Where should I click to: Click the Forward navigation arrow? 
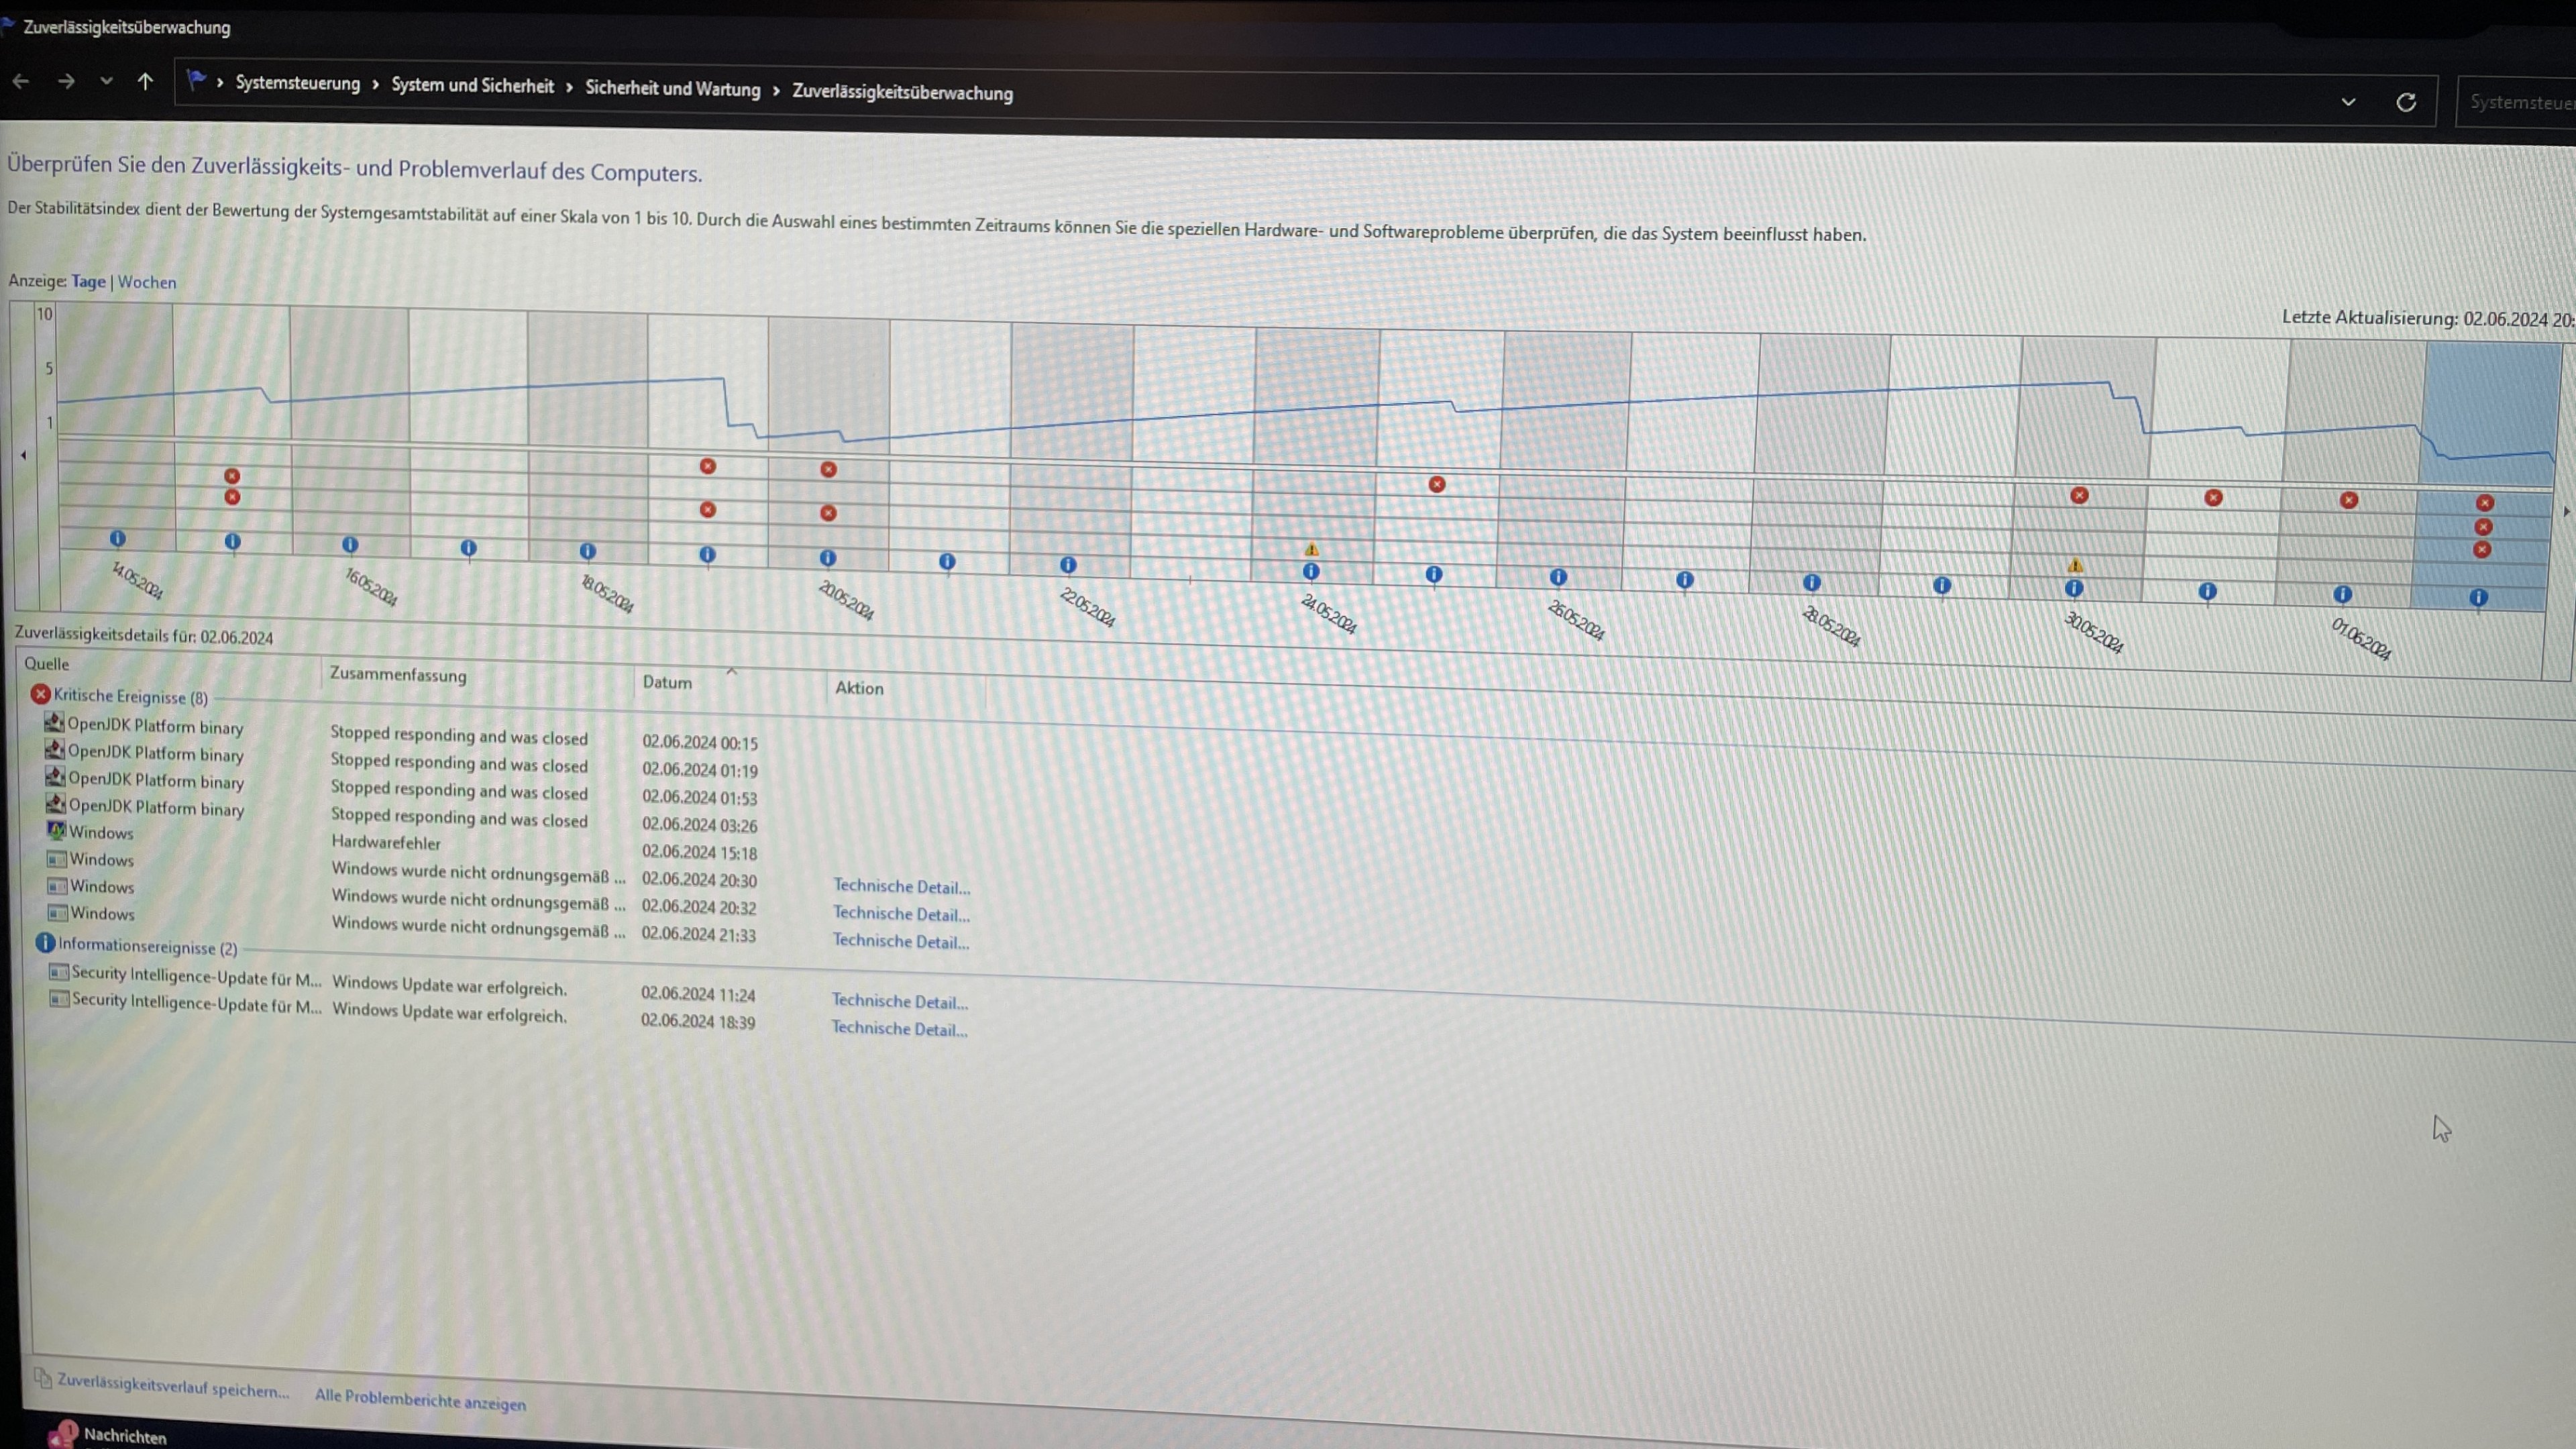pos(66,81)
